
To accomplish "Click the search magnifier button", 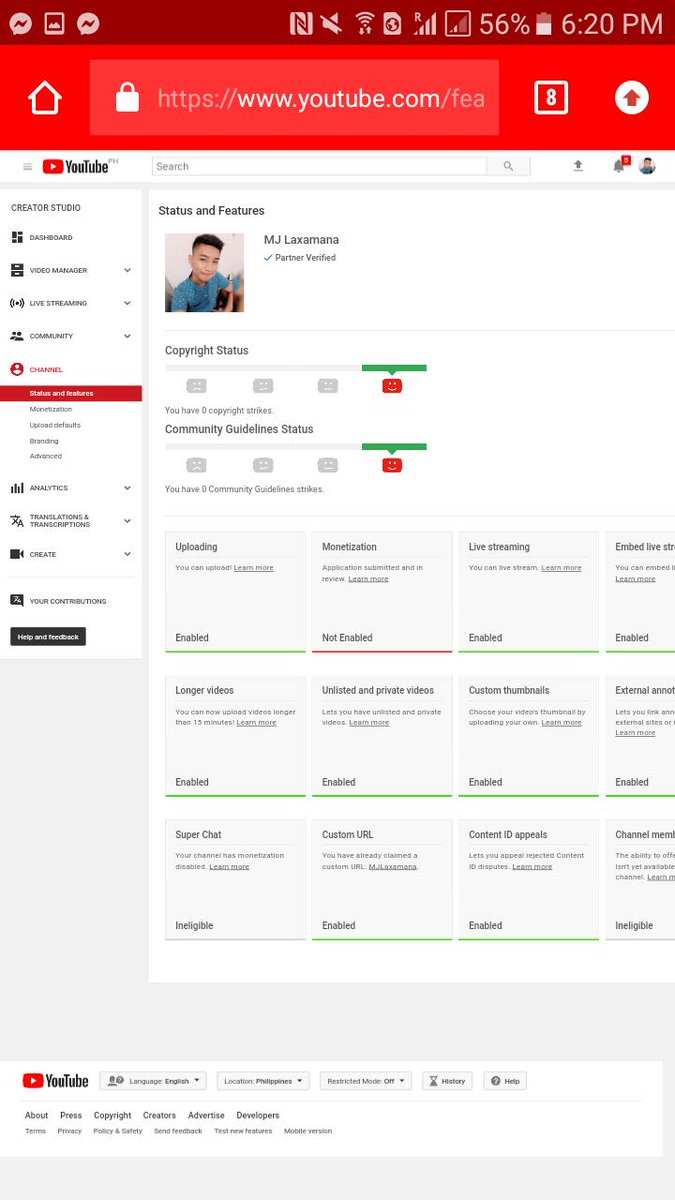I will coord(508,167).
